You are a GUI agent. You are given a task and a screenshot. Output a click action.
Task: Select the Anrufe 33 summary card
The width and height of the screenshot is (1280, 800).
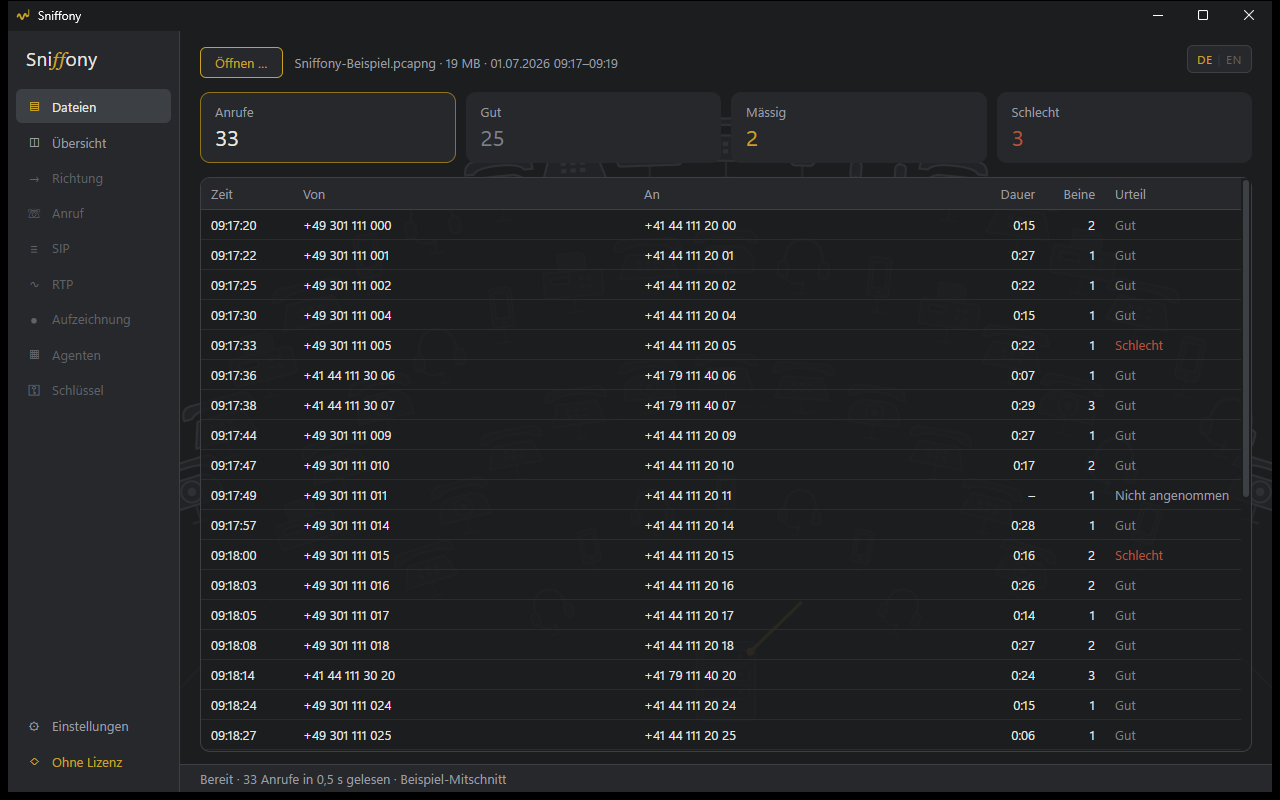point(328,128)
